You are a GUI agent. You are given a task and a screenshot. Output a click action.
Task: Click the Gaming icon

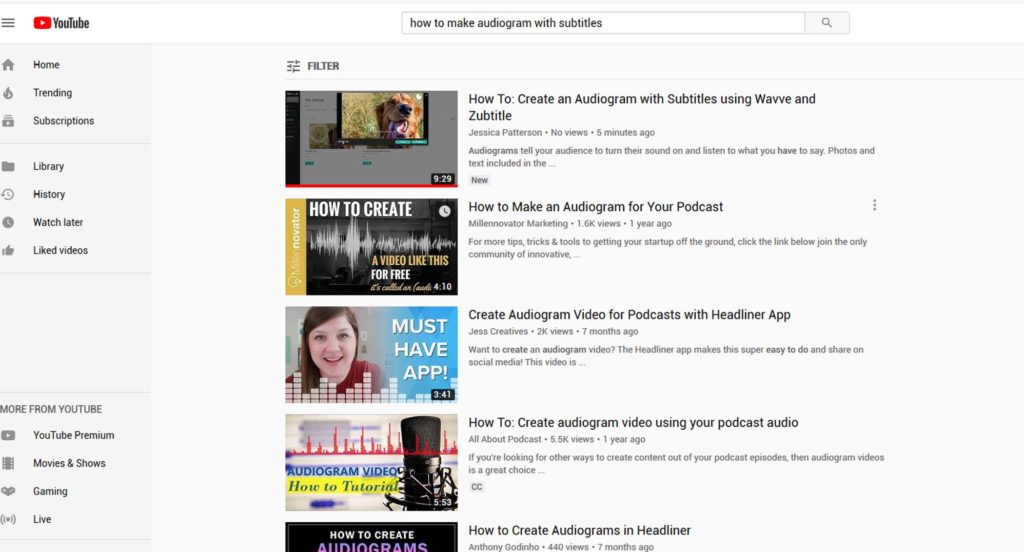pyautogui.click(x=8, y=491)
